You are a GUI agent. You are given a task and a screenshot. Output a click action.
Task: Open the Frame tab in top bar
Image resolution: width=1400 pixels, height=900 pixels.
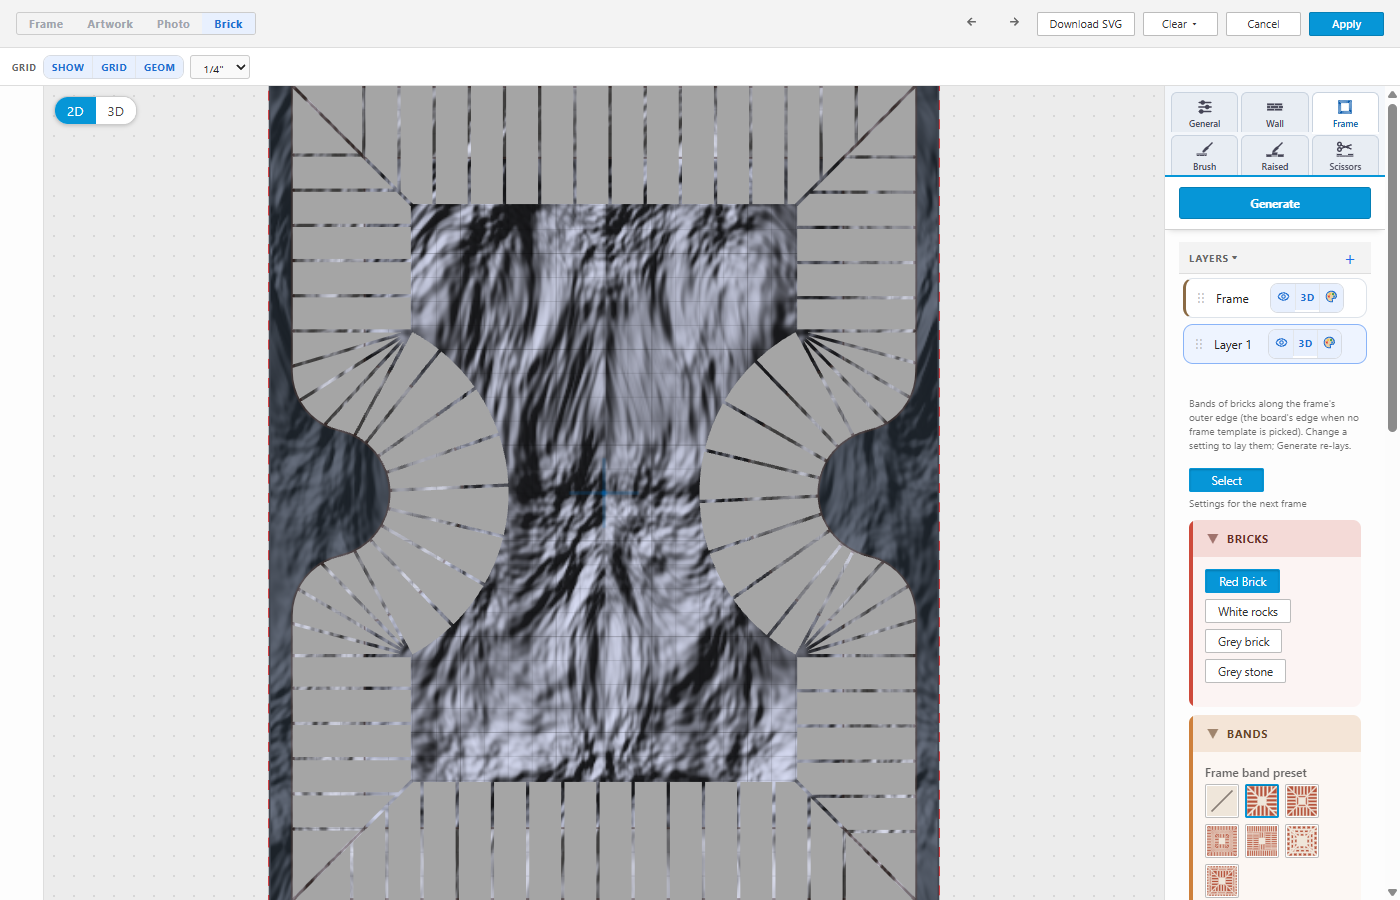tap(46, 24)
